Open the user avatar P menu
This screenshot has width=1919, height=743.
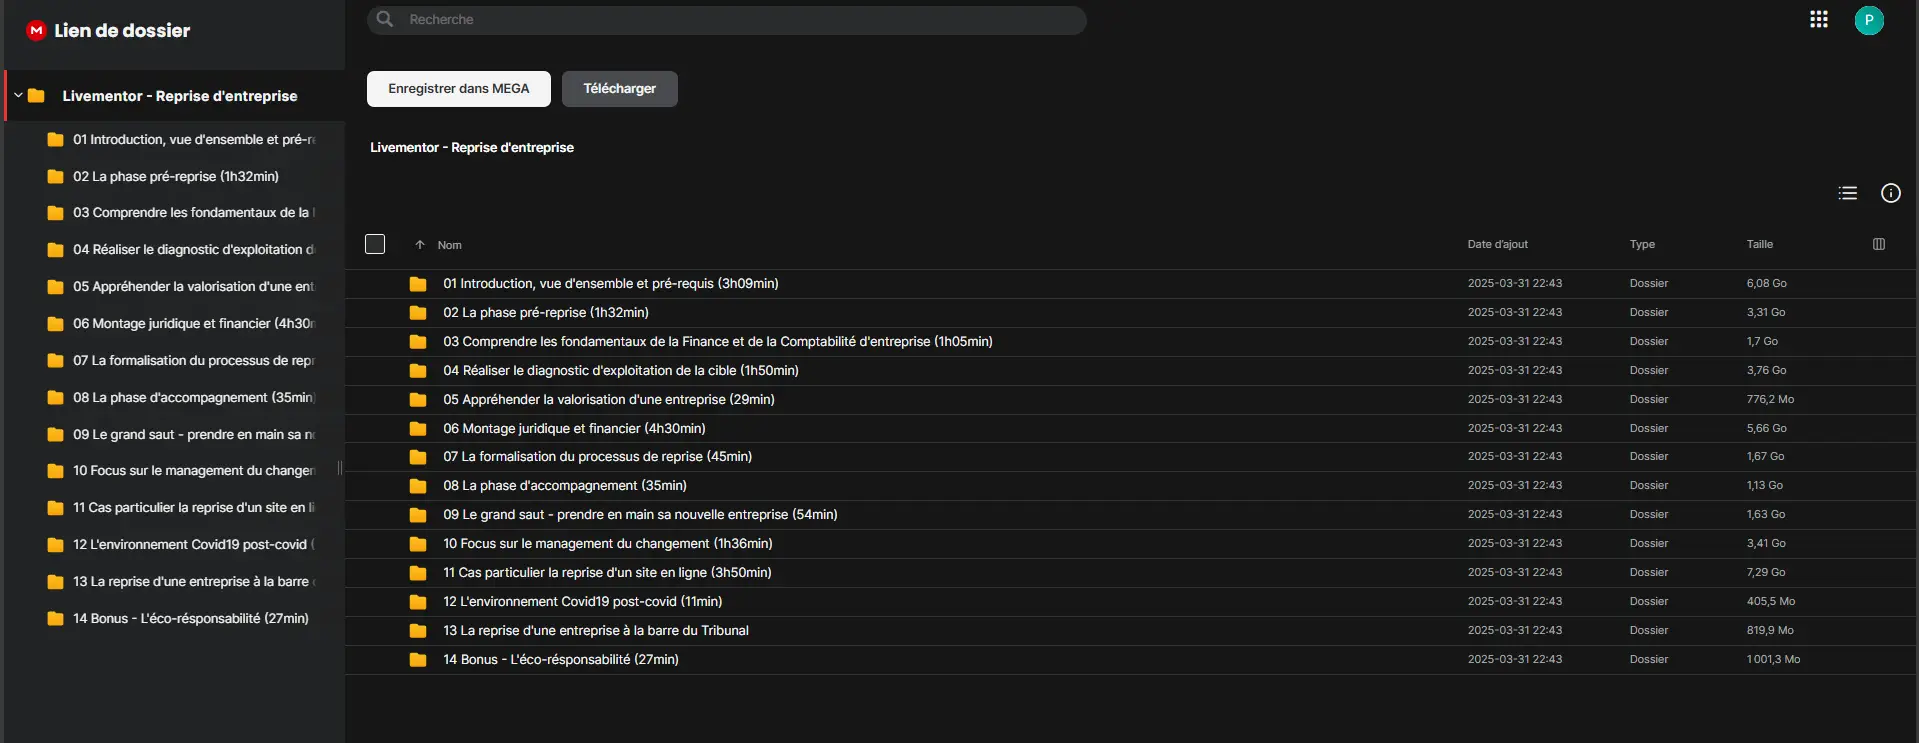tap(1869, 20)
